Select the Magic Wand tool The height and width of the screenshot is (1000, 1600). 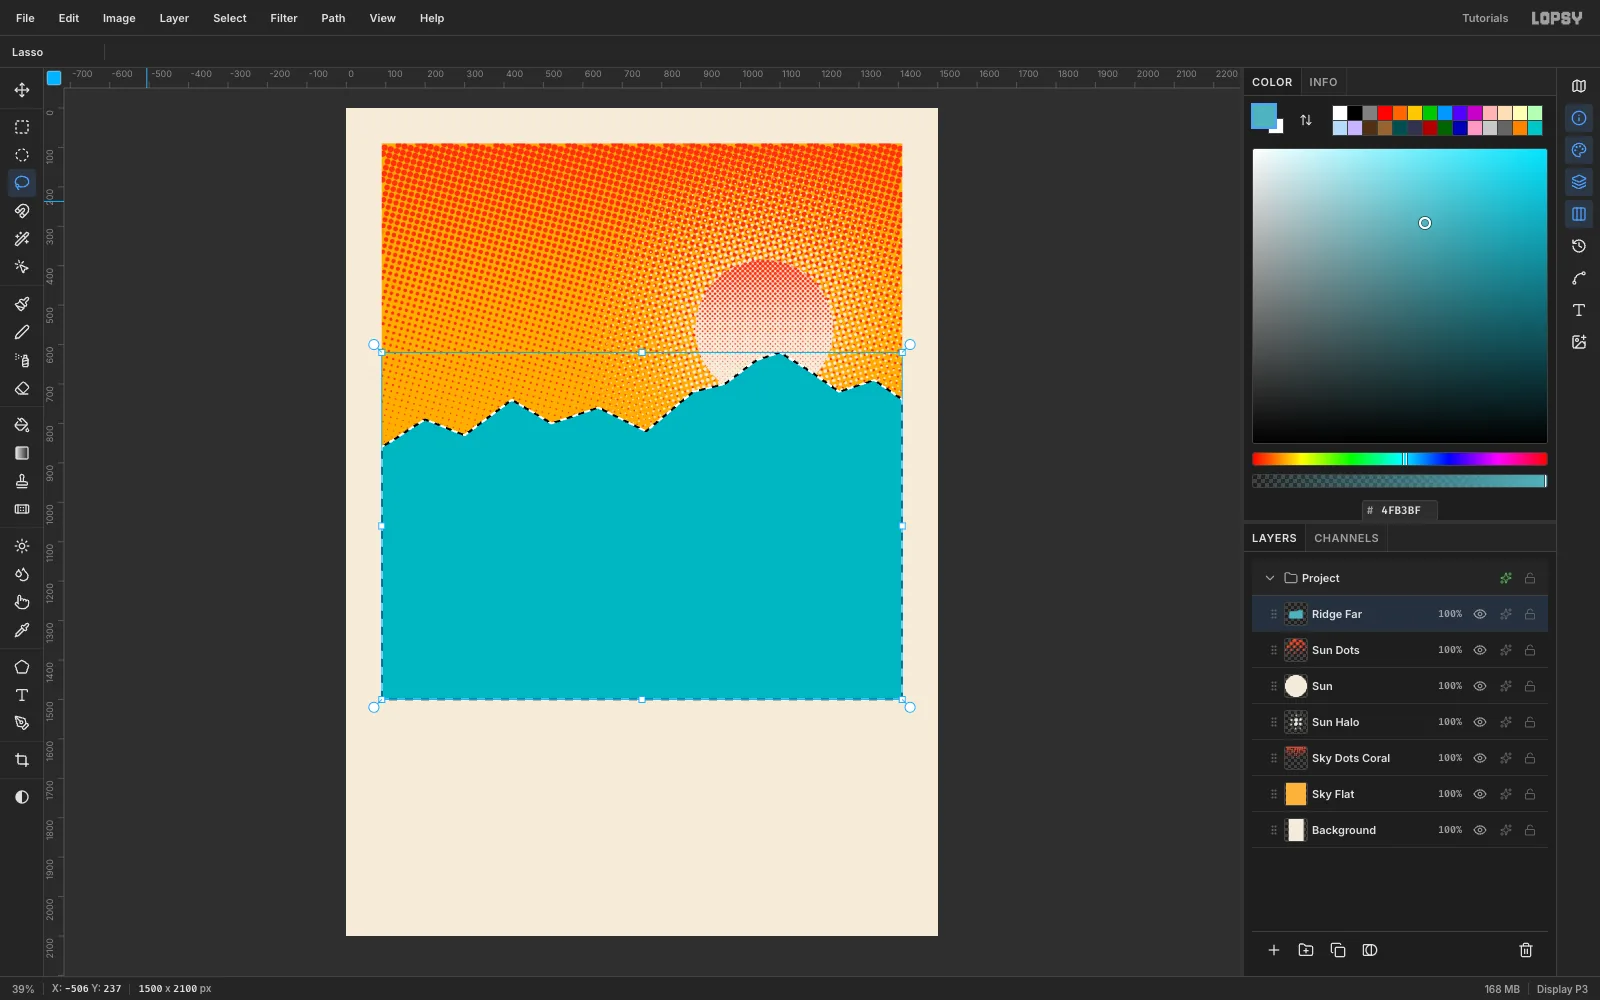pyautogui.click(x=22, y=239)
